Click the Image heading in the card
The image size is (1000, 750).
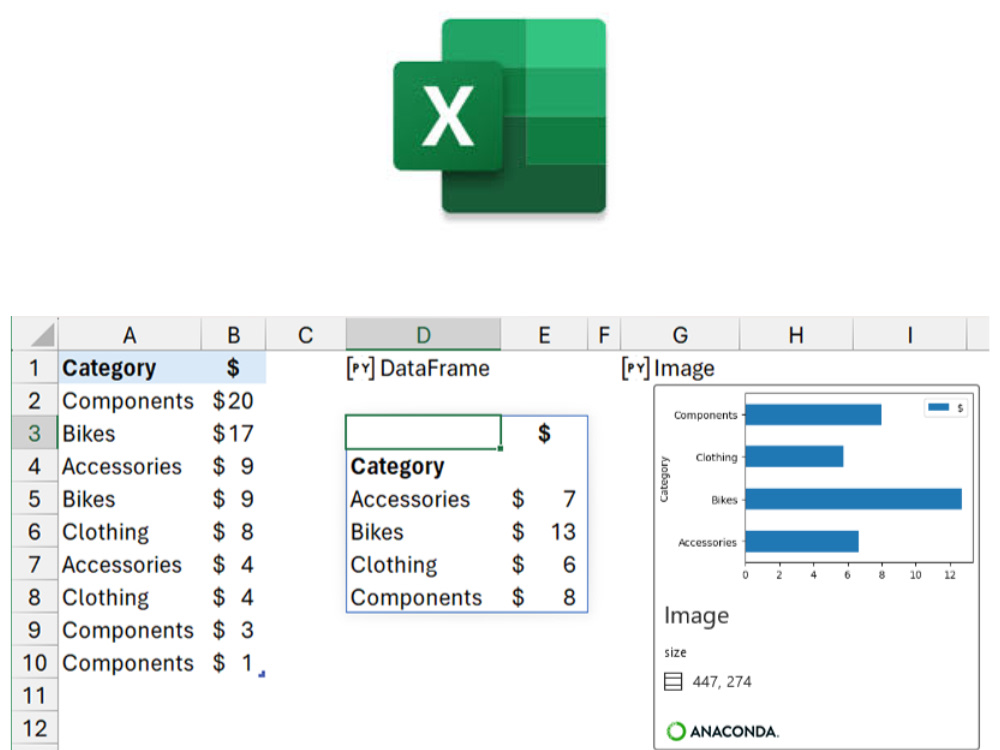[x=696, y=615]
